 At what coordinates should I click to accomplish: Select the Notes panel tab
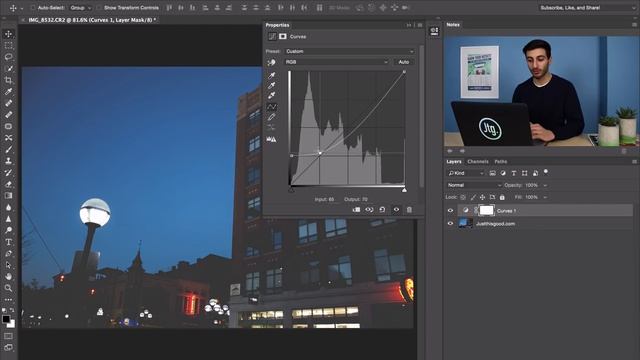[453, 25]
